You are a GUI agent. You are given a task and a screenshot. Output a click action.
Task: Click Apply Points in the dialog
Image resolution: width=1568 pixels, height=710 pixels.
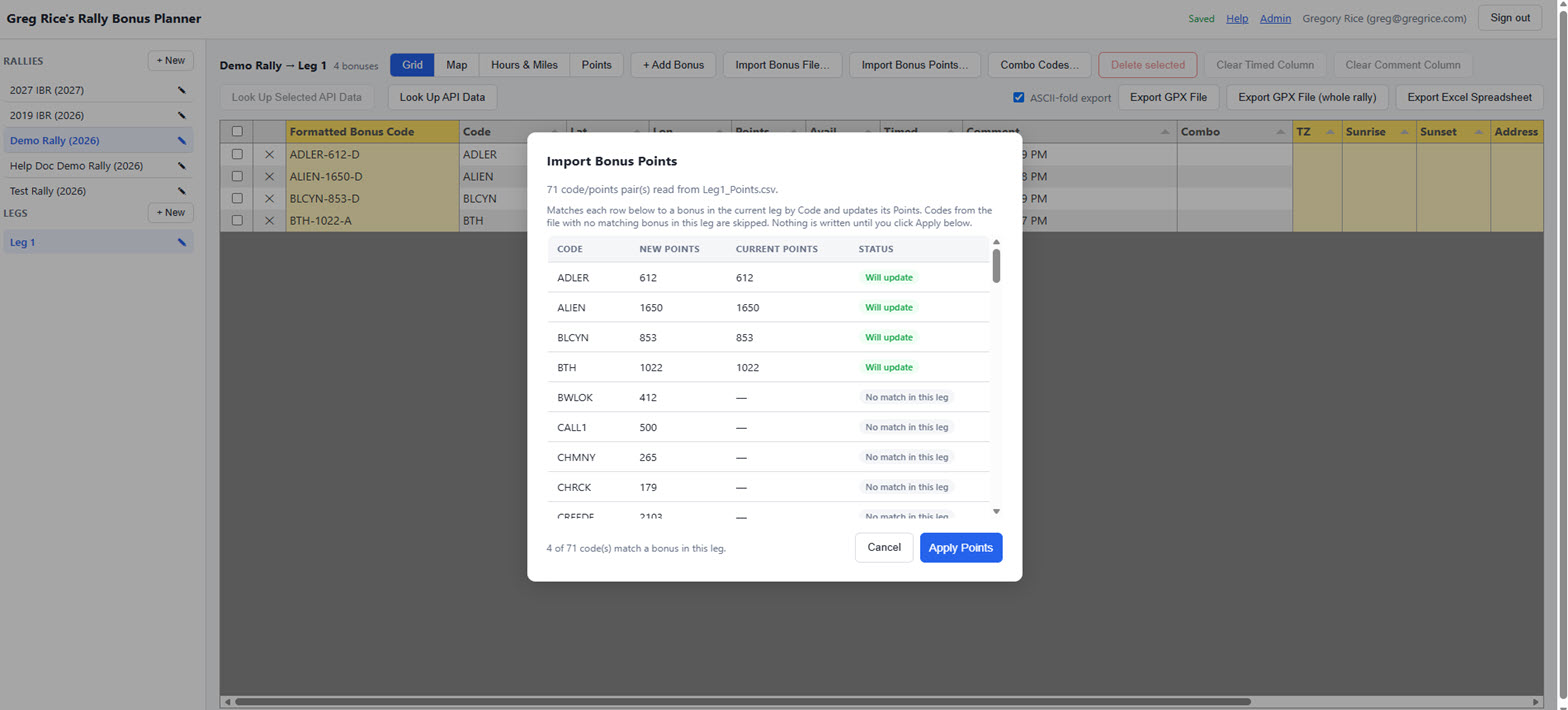coord(961,547)
